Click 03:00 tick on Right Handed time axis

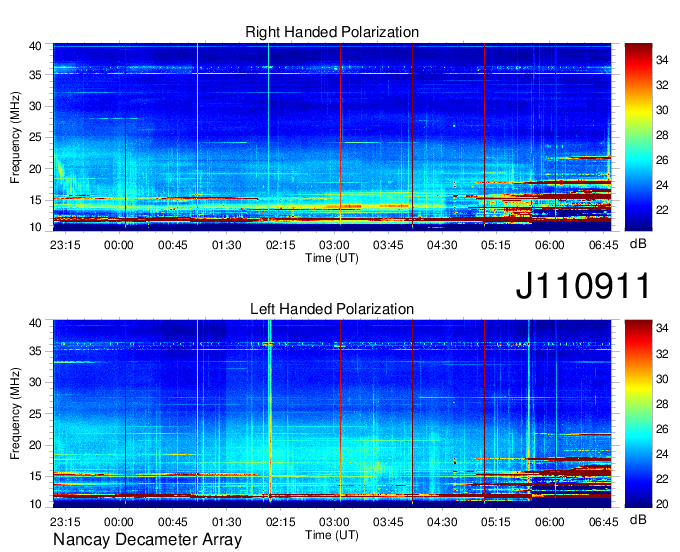(334, 245)
